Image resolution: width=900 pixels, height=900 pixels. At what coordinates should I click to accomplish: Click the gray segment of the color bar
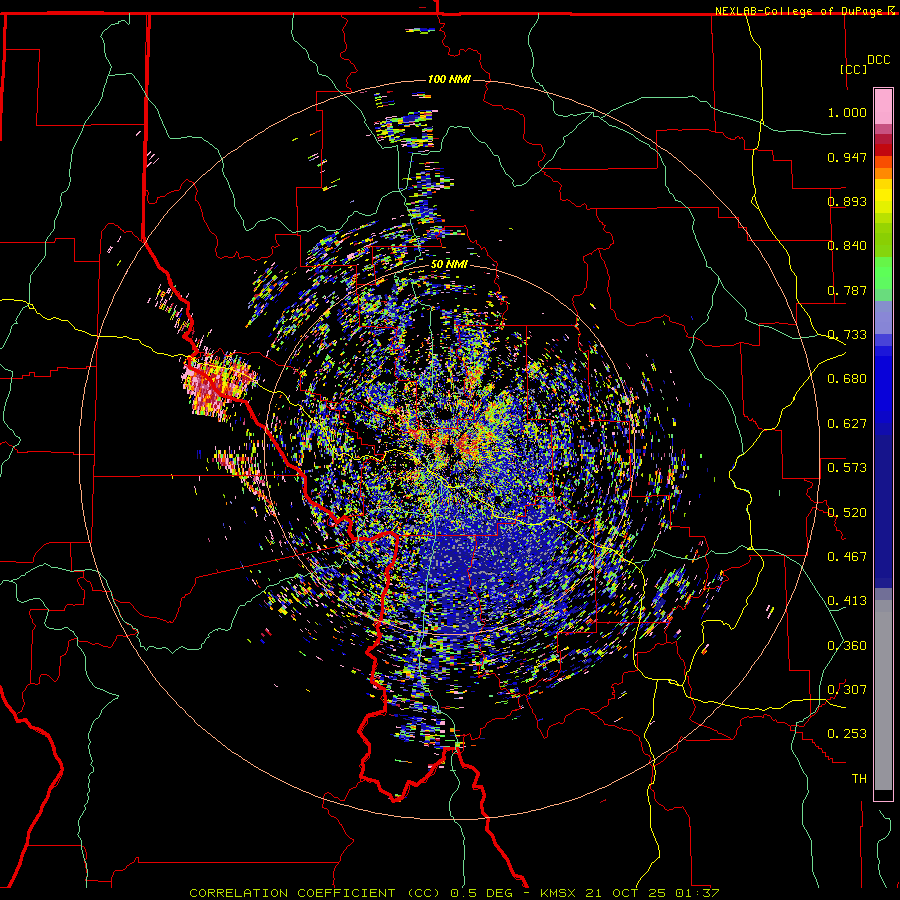(x=883, y=695)
